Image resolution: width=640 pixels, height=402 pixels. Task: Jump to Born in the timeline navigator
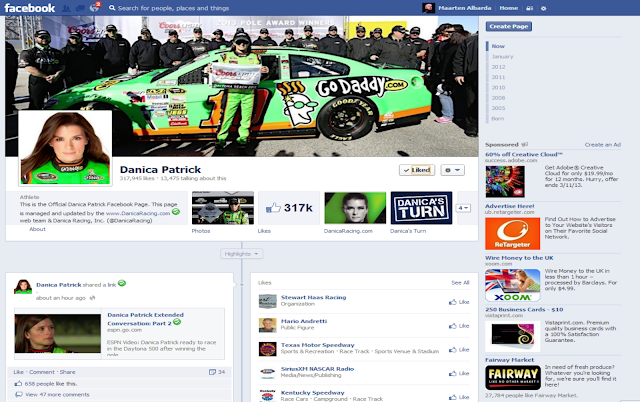[498, 118]
